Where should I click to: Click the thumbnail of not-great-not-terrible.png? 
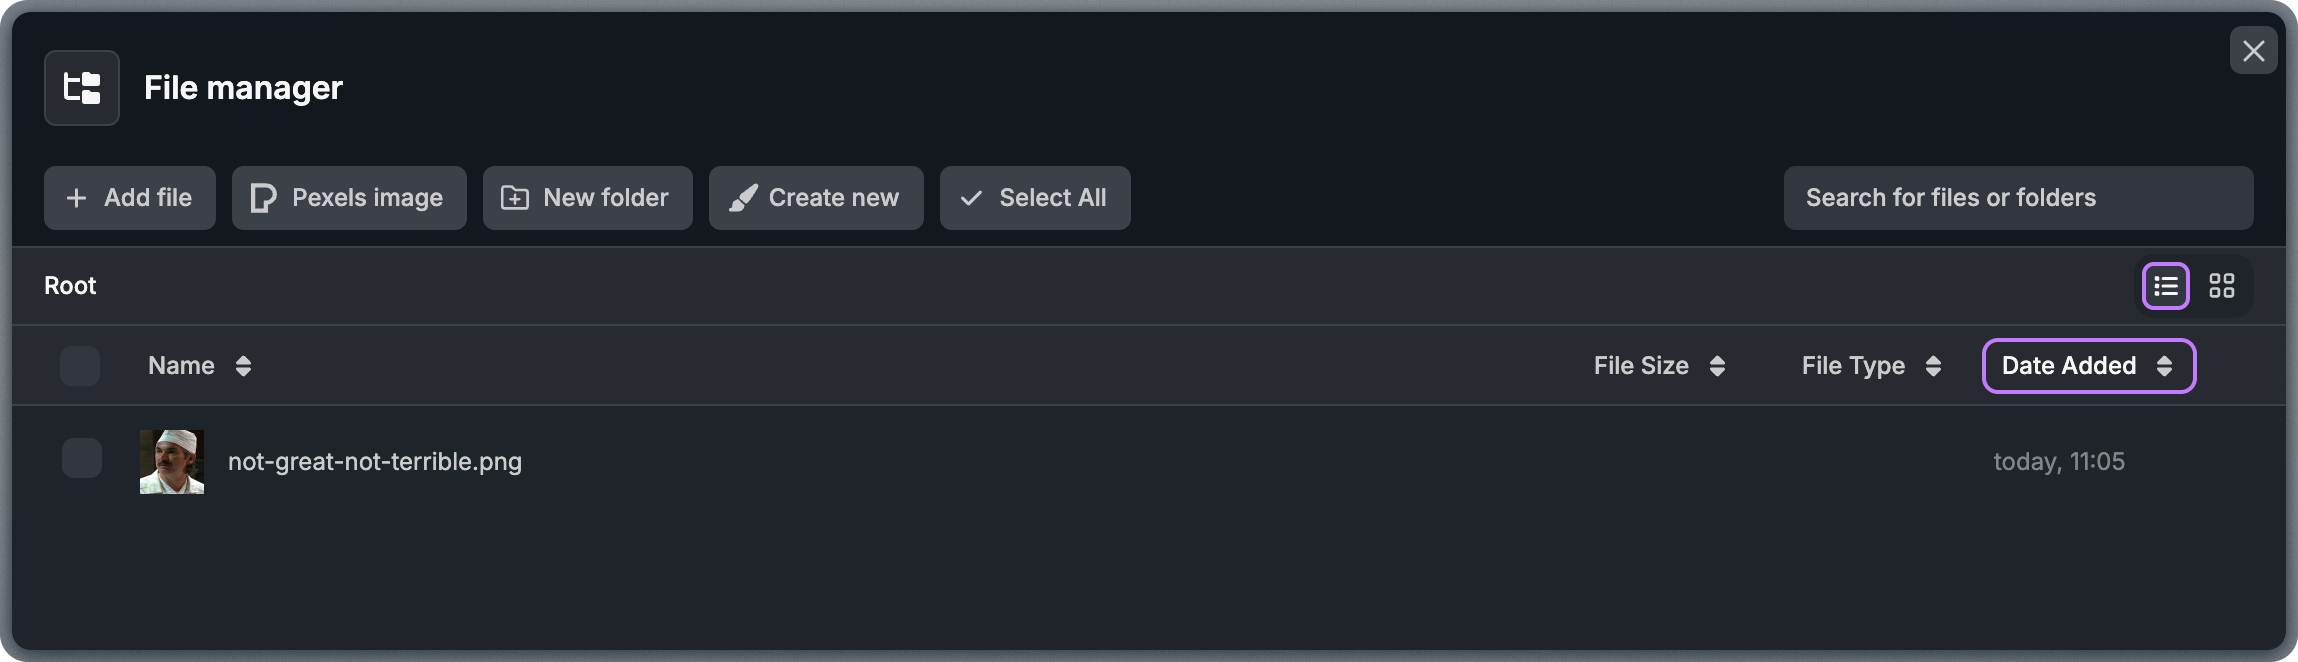(171, 461)
